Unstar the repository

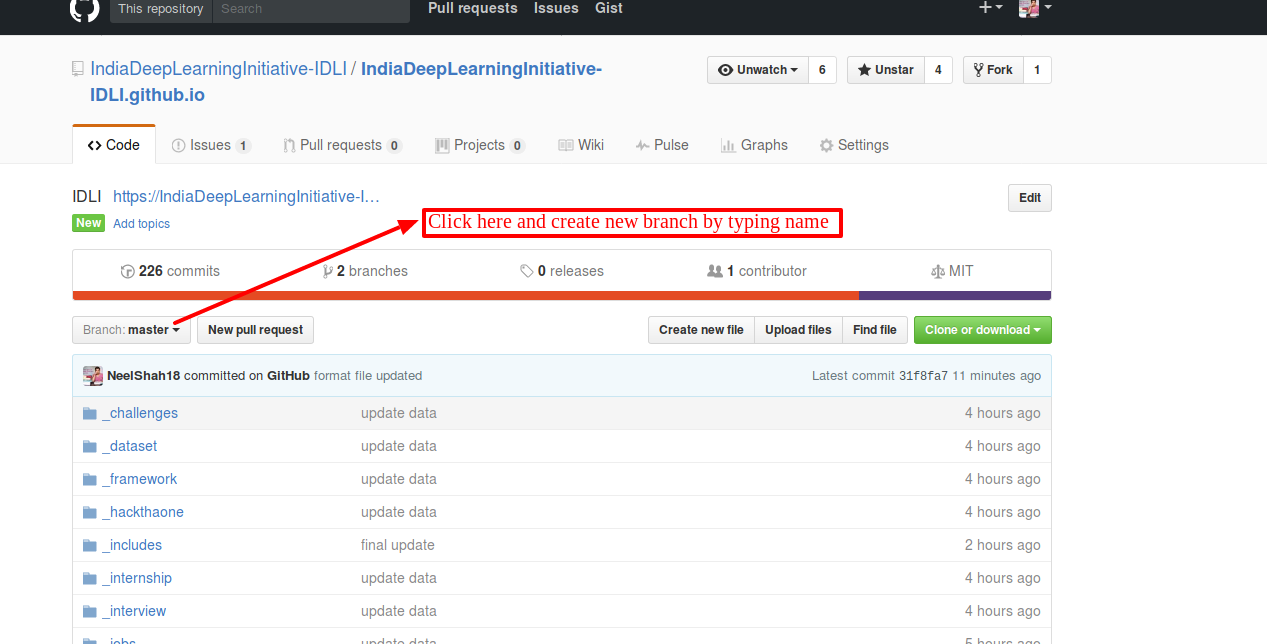point(885,70)
